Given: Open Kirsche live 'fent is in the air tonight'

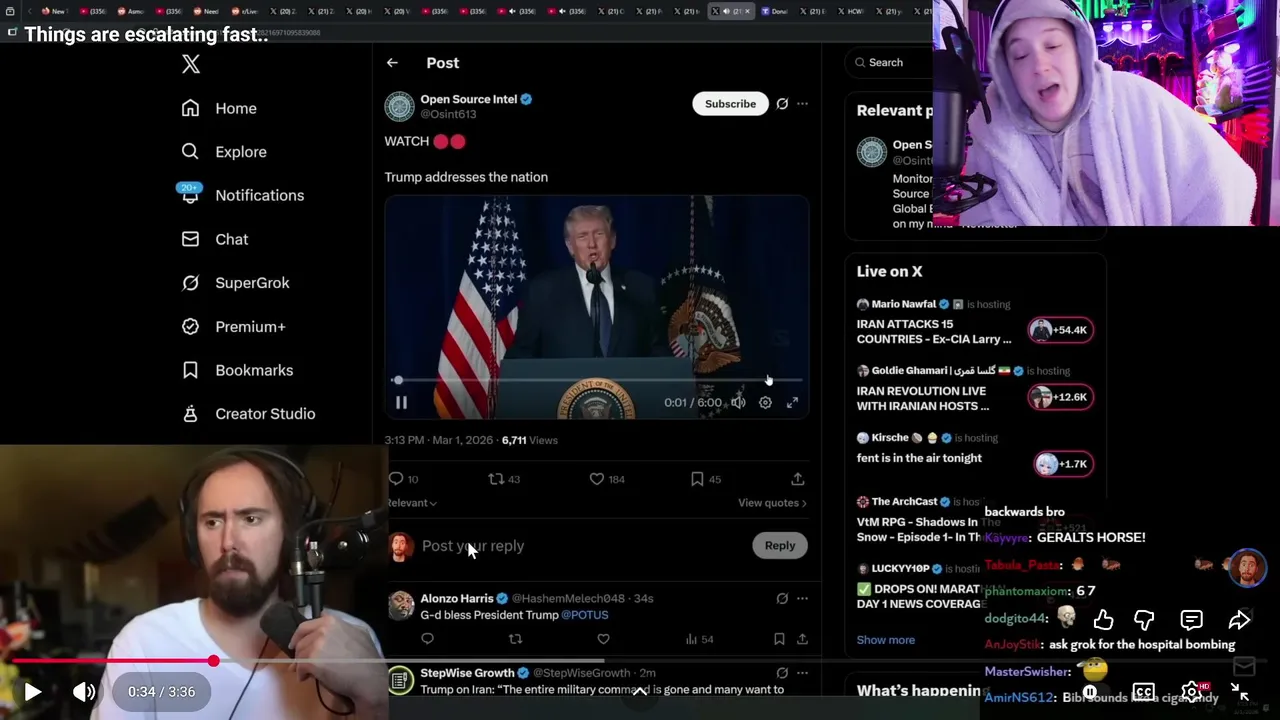Looking at the screenshot, I should pyautogui.click(x=919, y=458).
